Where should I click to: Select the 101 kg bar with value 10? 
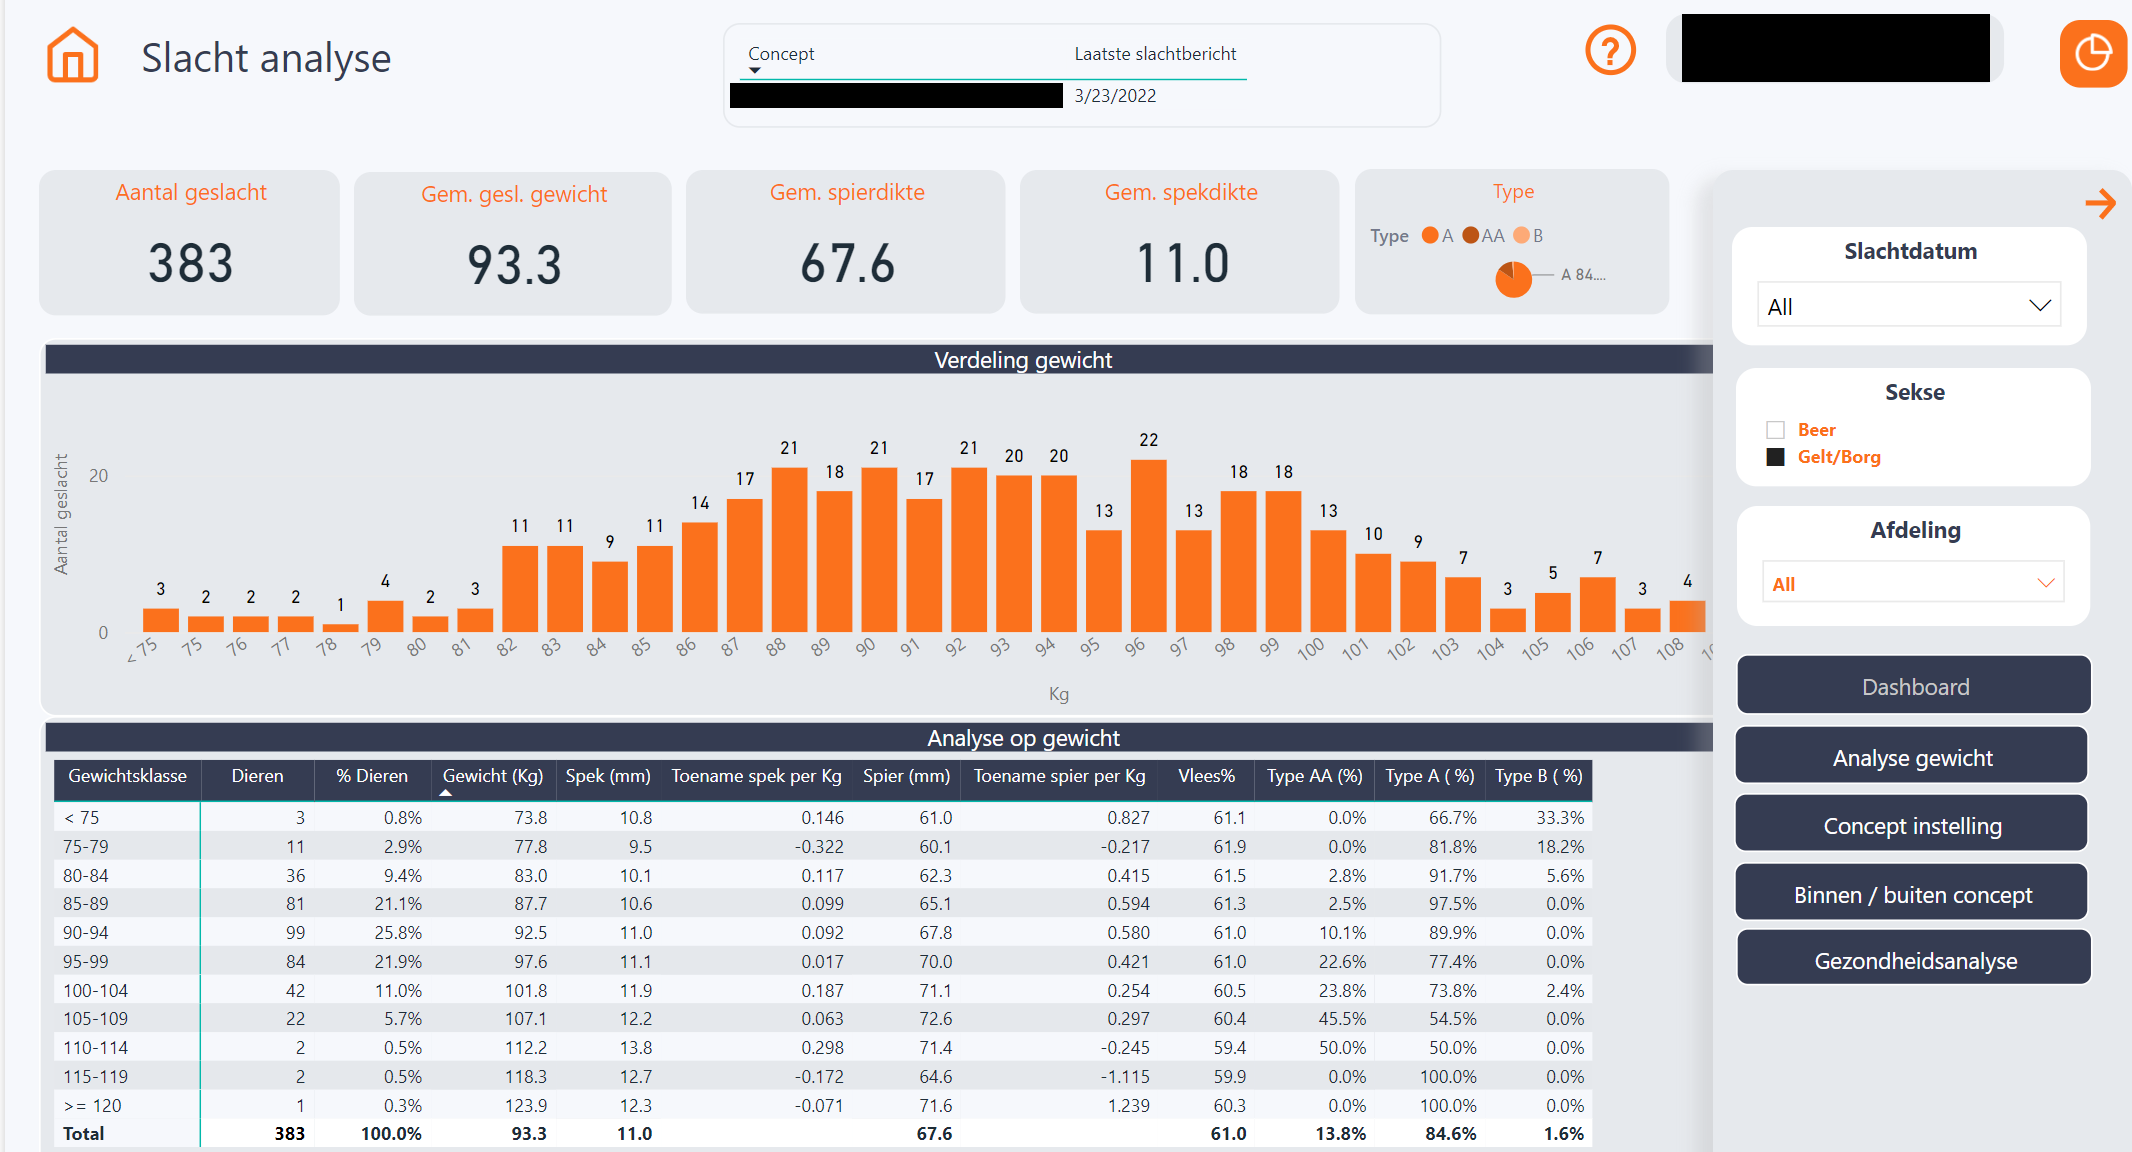1373,593
